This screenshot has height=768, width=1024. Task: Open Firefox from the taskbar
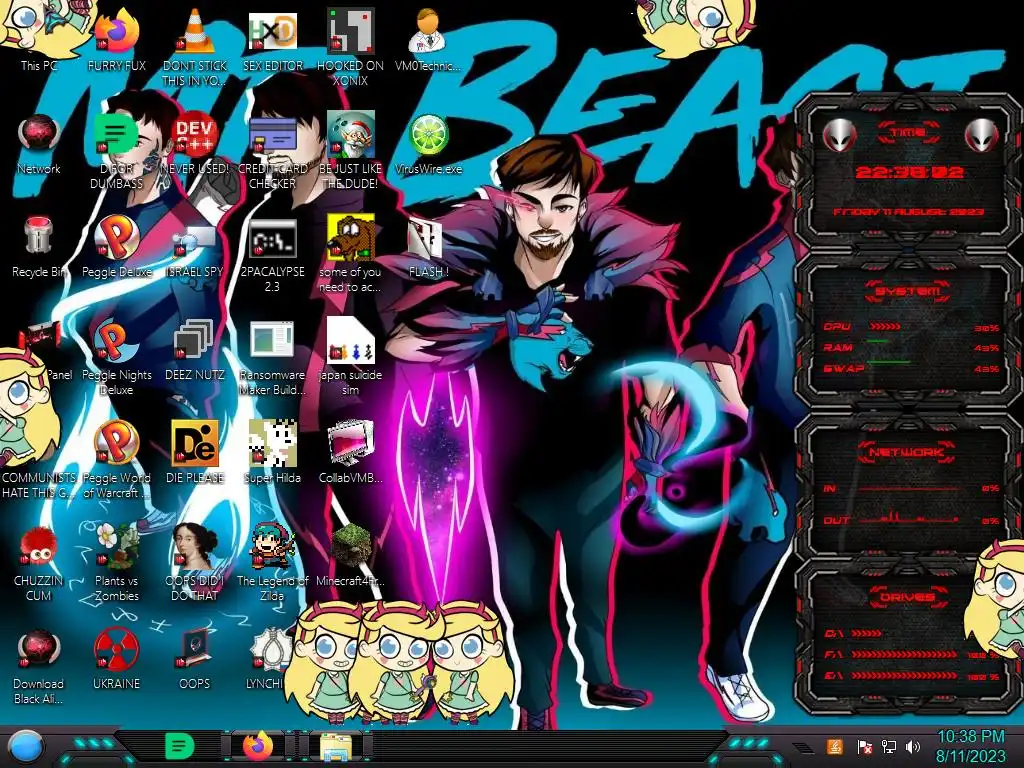(x=258, y=746)
